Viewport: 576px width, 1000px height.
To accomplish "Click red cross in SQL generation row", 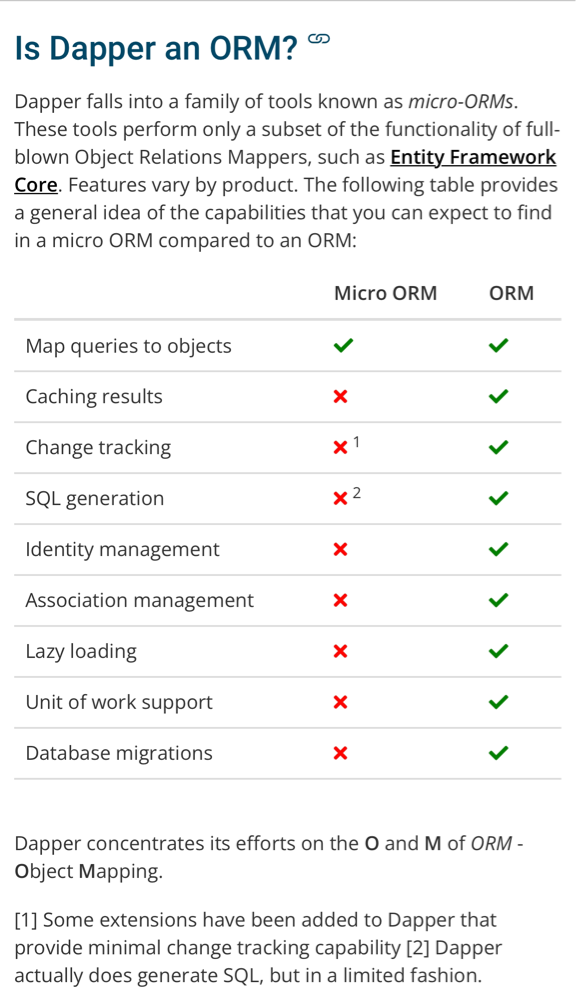I will coord(341,499).
